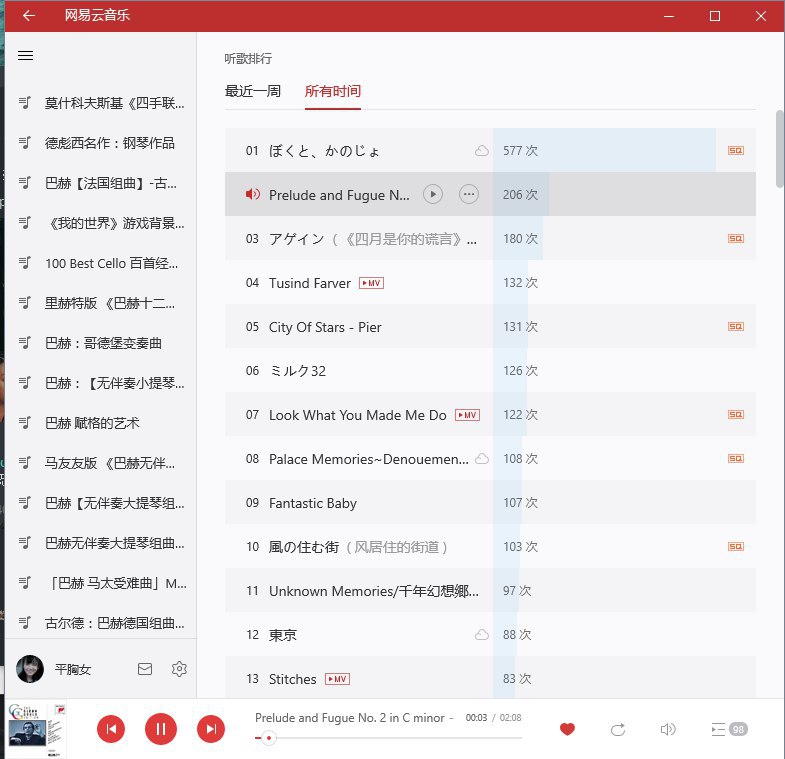This screenshot has width=785, height=759.
Task: Click play button on Prelude and Fugue row
Action: click(x=432, y=195)
